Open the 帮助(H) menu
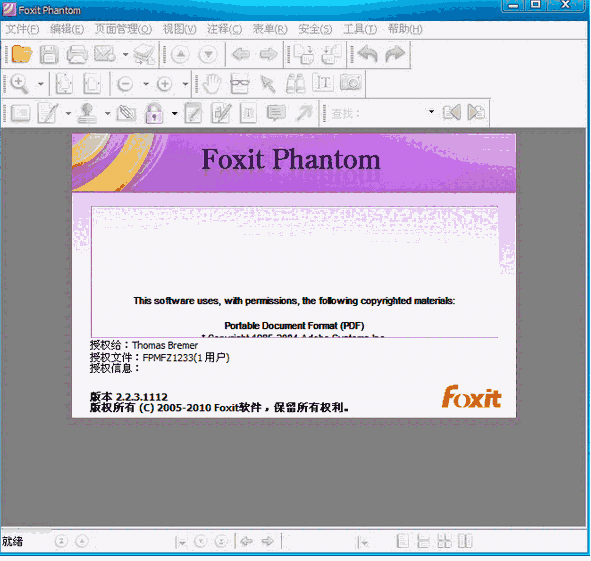591x561 pixels. [x=405, y=29]
